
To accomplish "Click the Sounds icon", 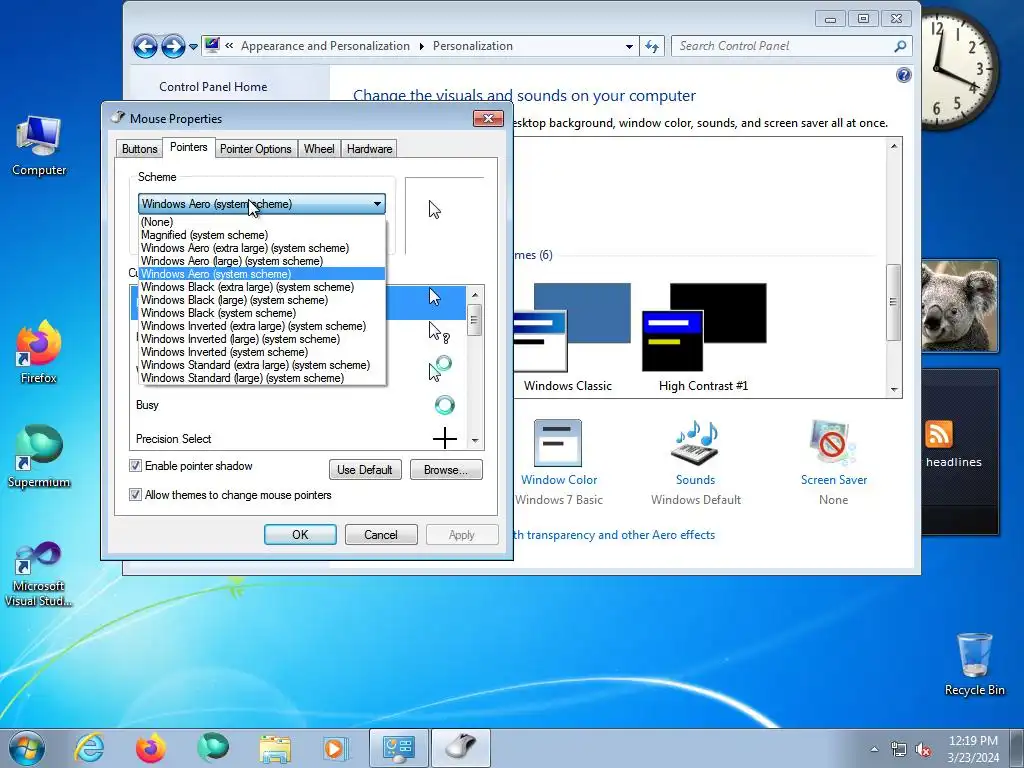I will click(695, 444).
